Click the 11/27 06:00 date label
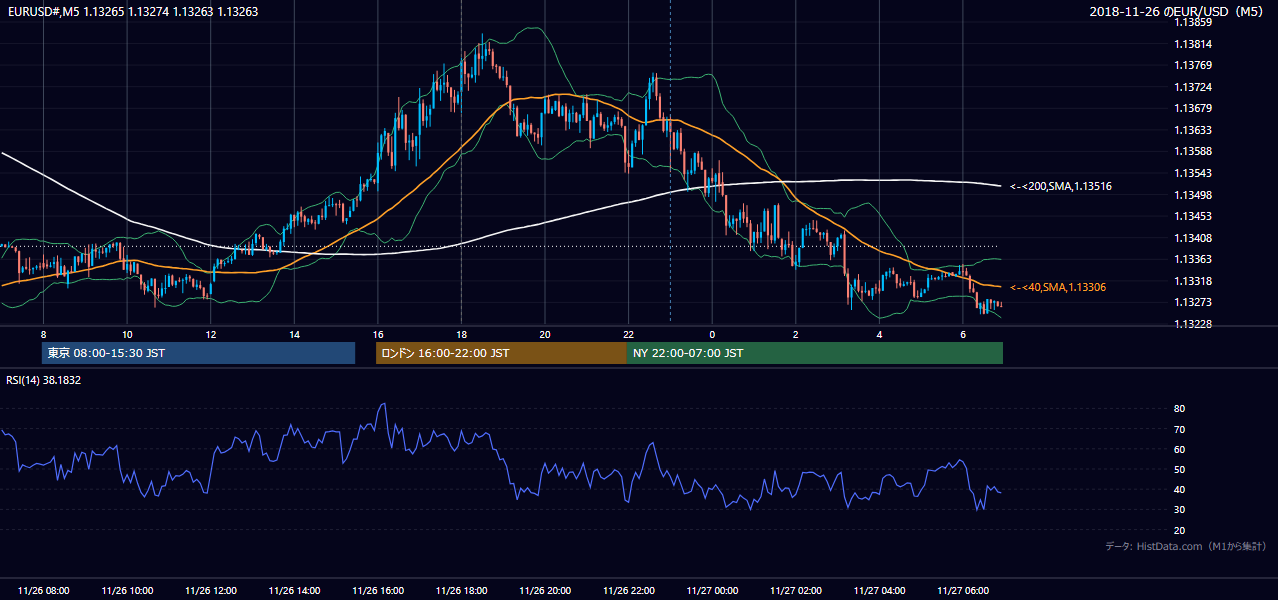The width and height of the screenshot is (1278, 600). click(963, 591)
